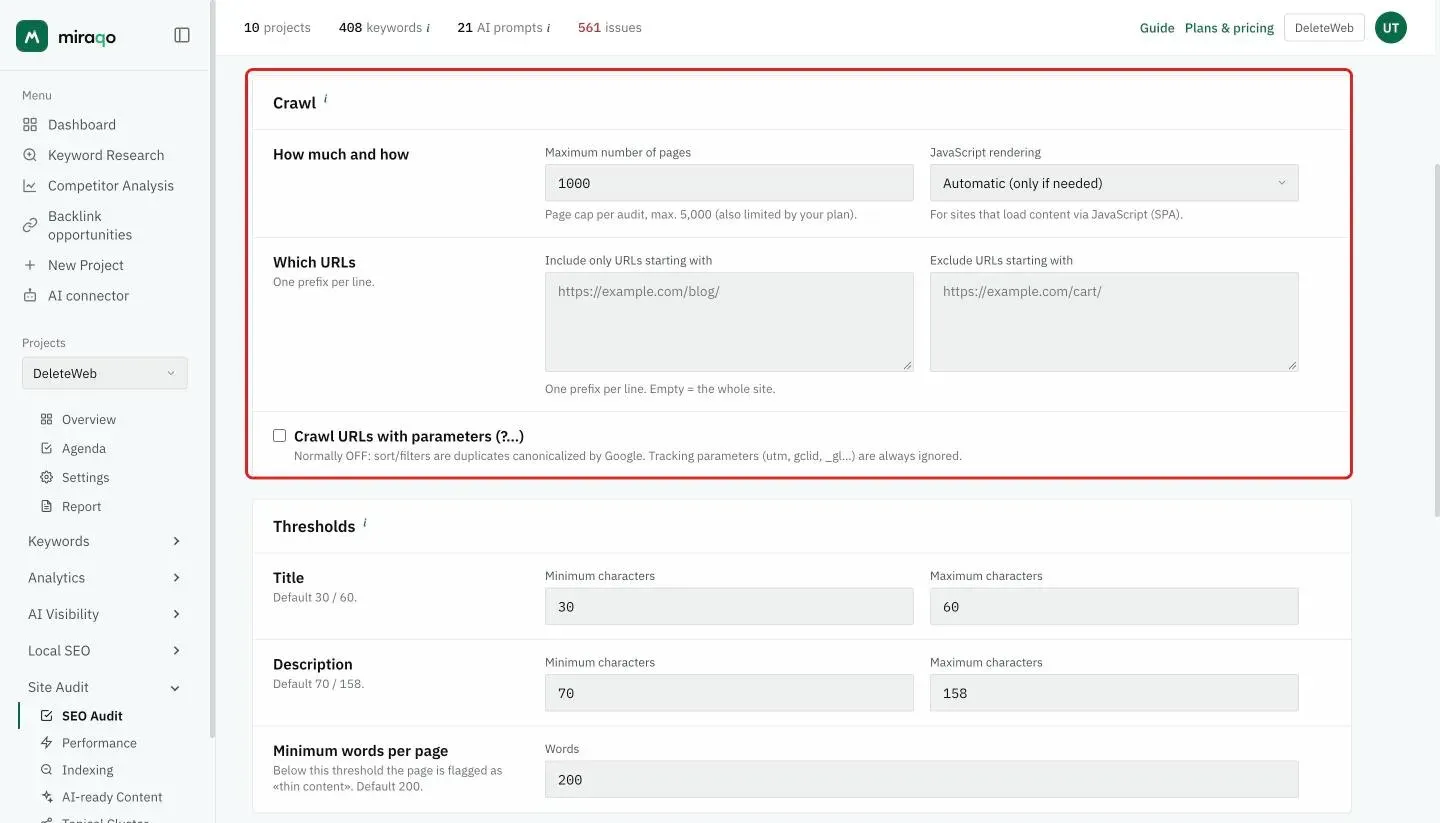Click the miraqo logo icon

point(32,36)
